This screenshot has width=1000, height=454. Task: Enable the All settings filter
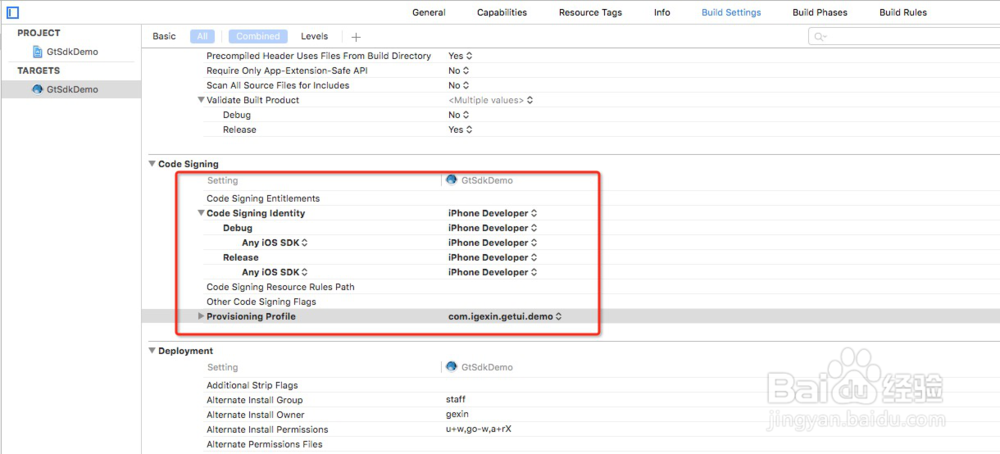tap(203, 37)
